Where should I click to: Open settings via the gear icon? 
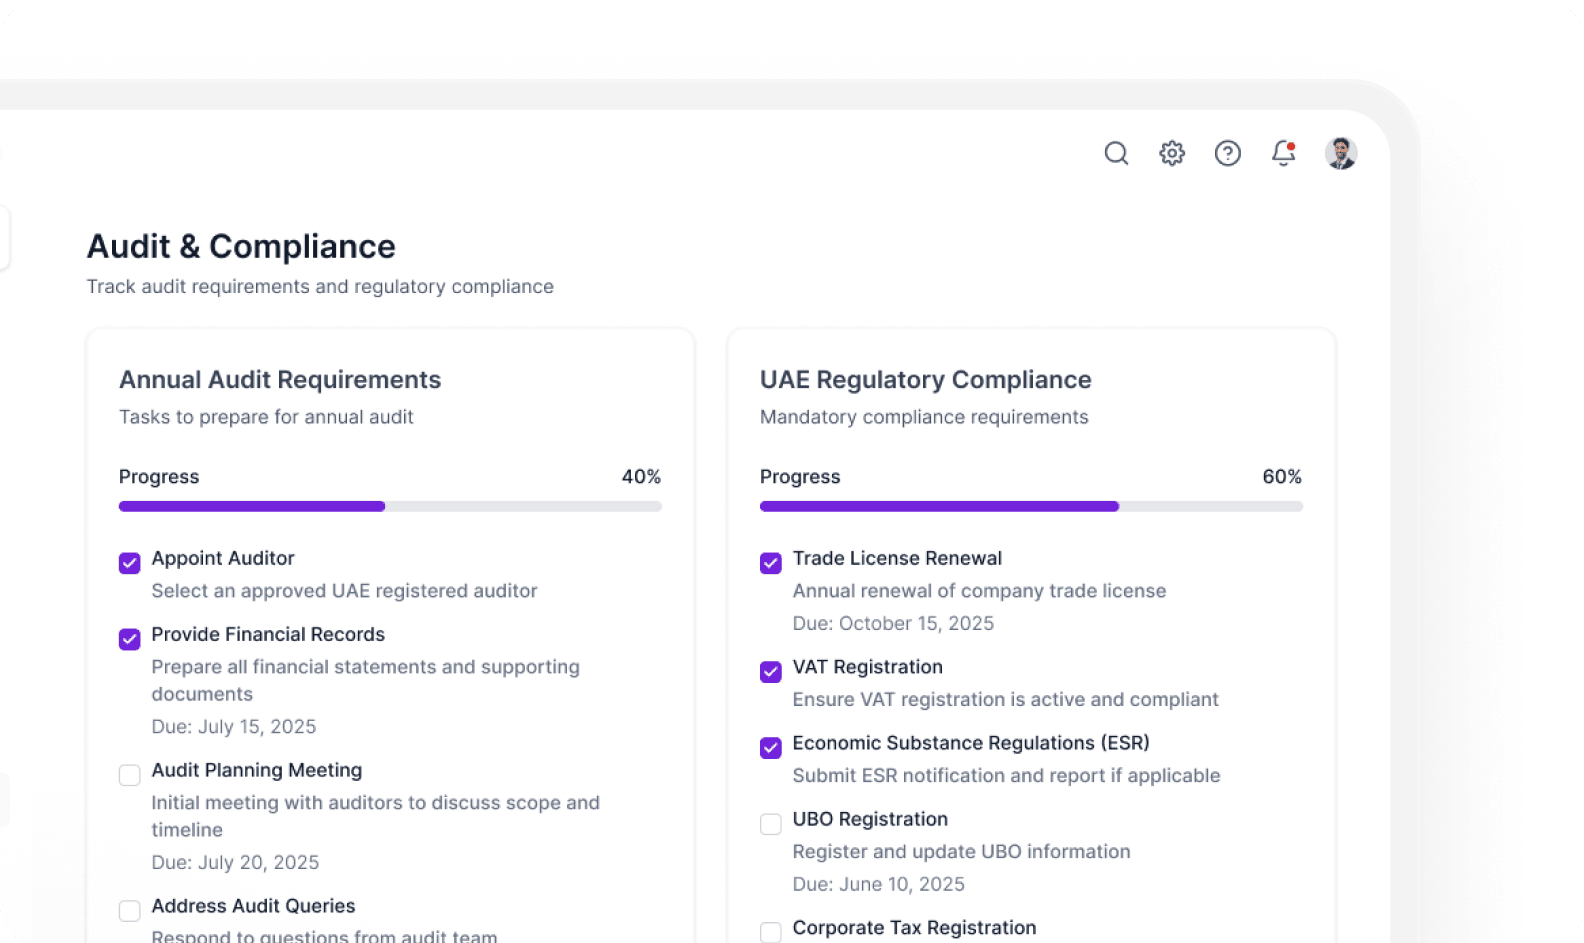pyautogui.click(x=1172, y=153)
